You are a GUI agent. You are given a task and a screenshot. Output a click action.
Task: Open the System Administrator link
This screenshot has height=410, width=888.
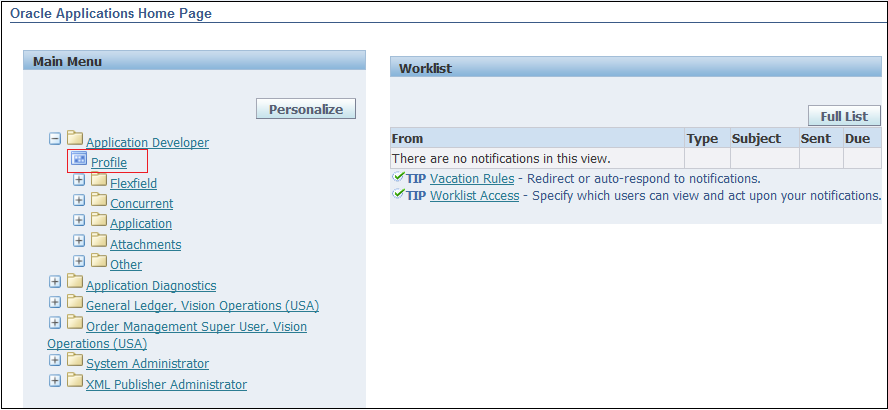(x=147, y=364)
